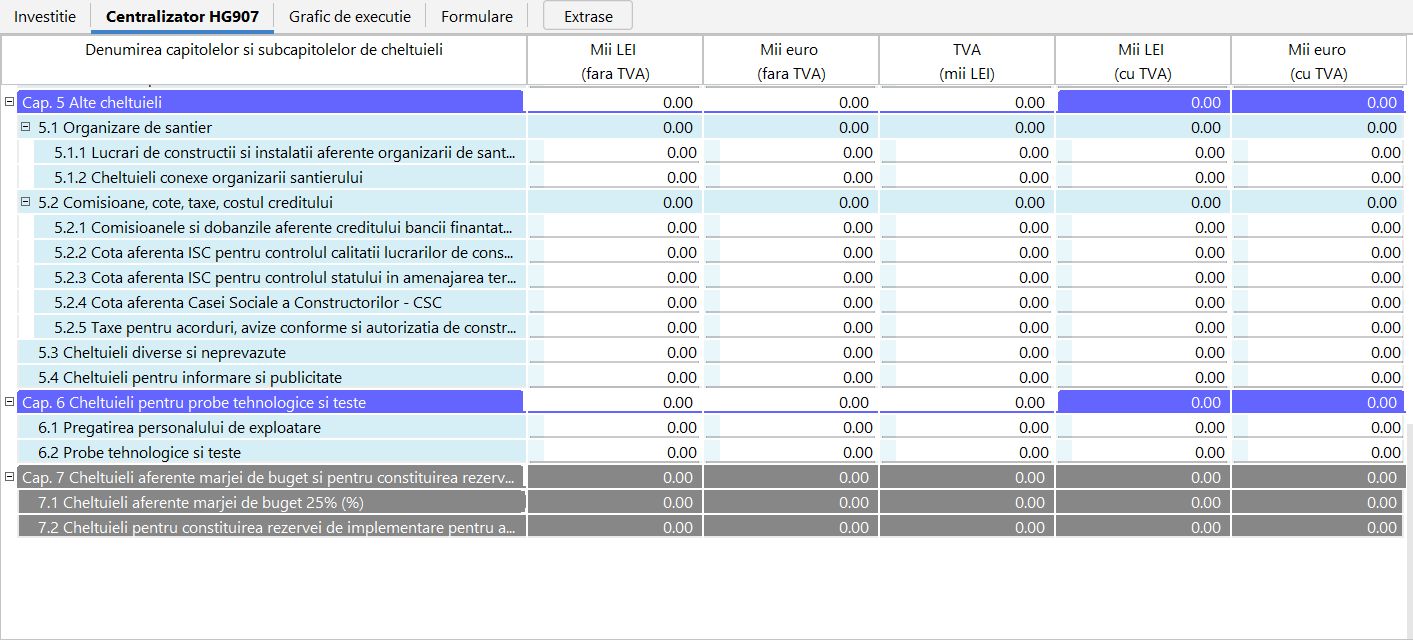Switch to the Investitie tab

point(45,17)
